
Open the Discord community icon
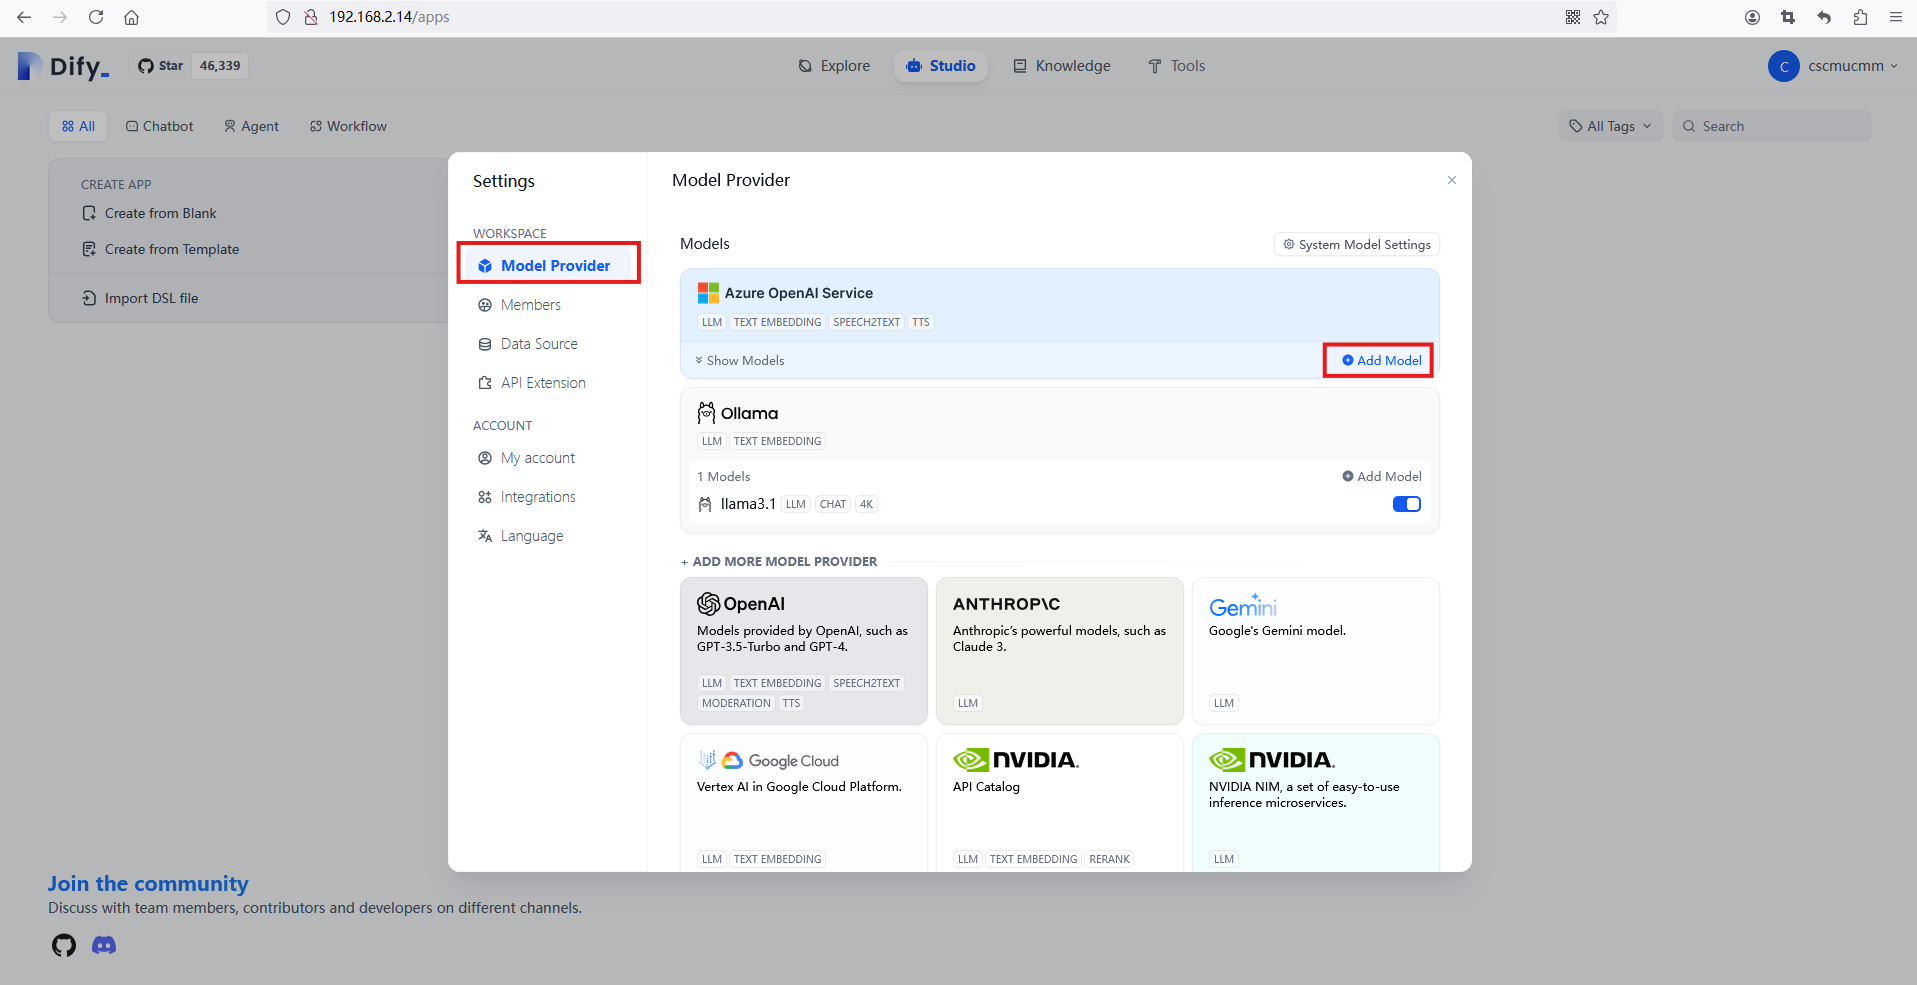104,945
